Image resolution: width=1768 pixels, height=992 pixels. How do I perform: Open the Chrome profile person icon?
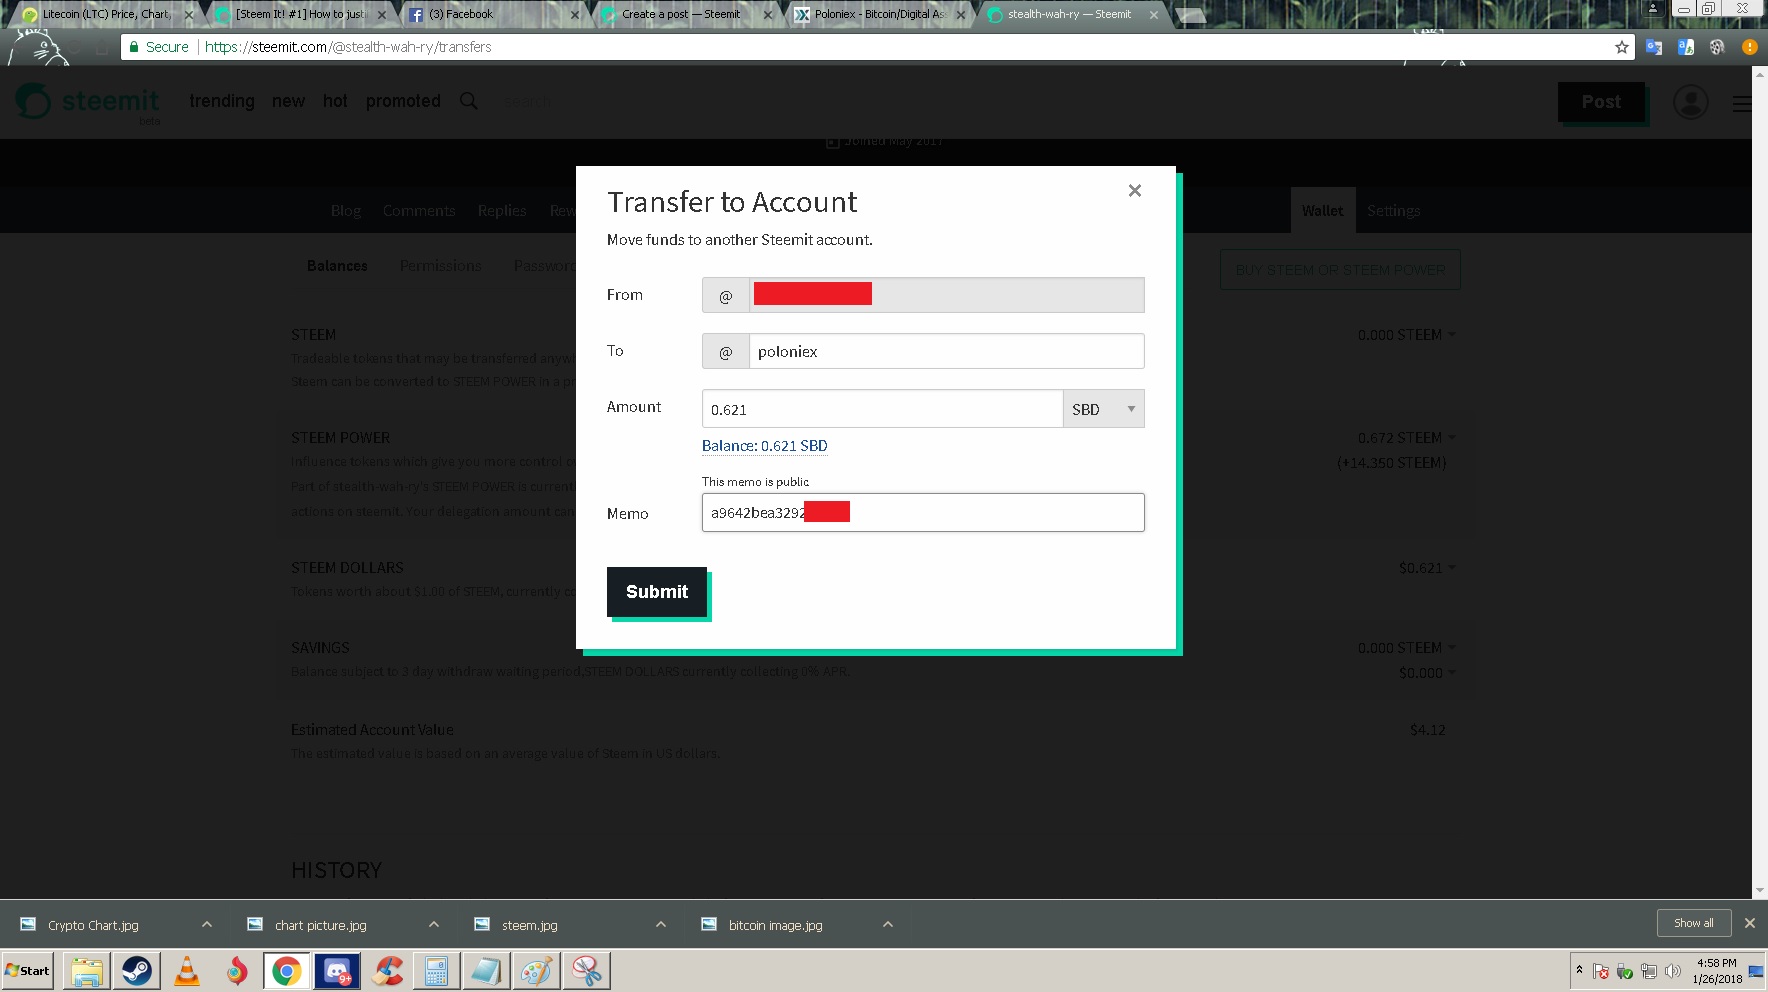coord(1653,8)
